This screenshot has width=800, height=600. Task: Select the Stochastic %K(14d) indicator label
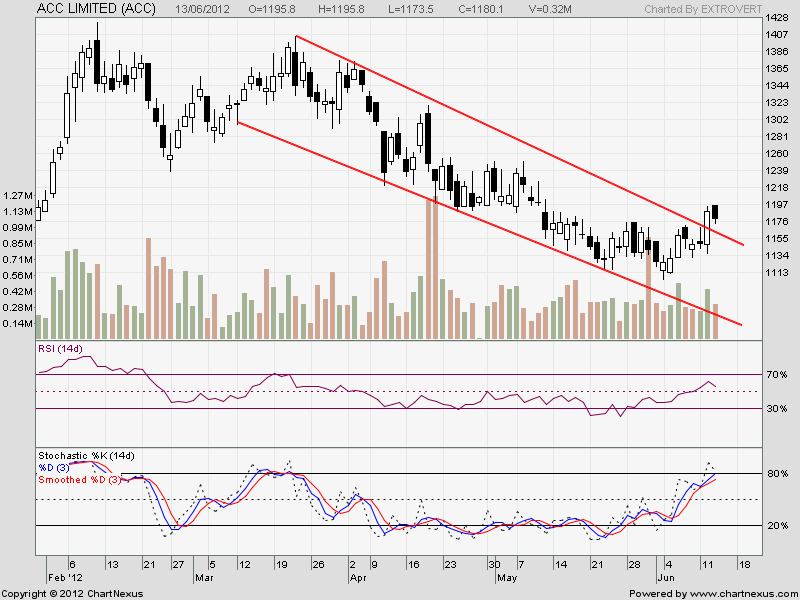pyautogui.click(x=85, y=456)
